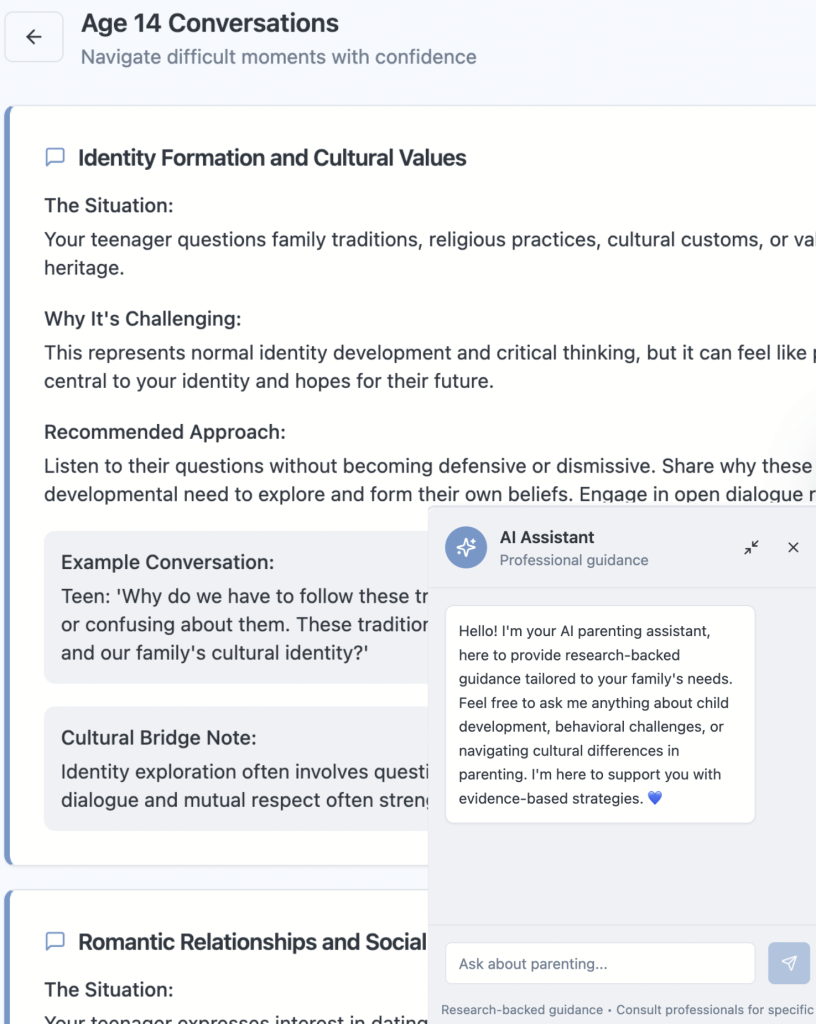Click 'Professional guidance' subtitle in chat header

click(x=574, y=560)
